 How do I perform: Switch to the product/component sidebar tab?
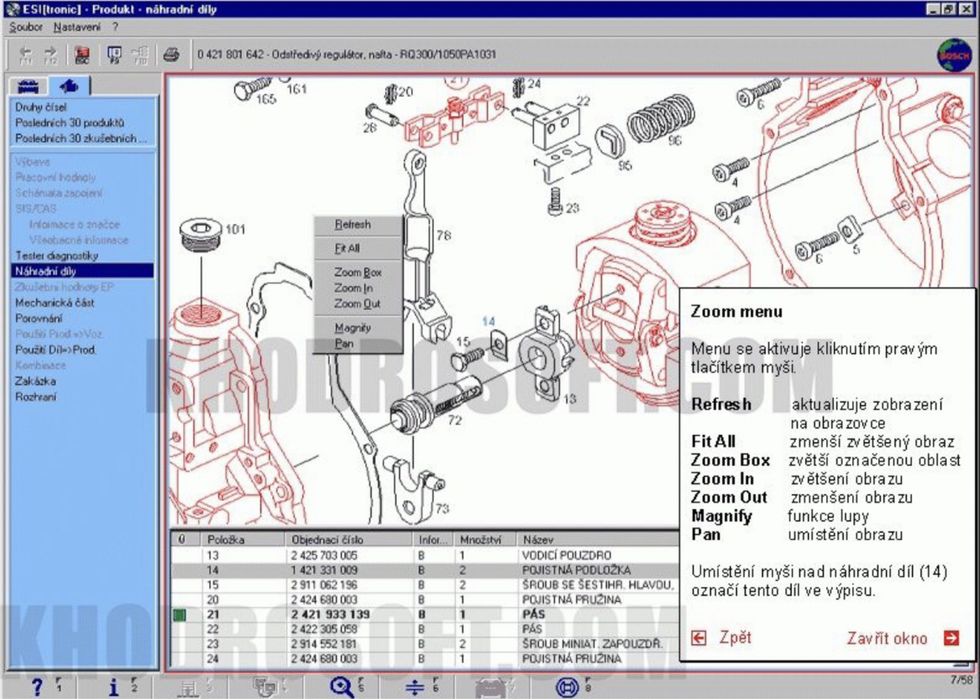point(69,85)
